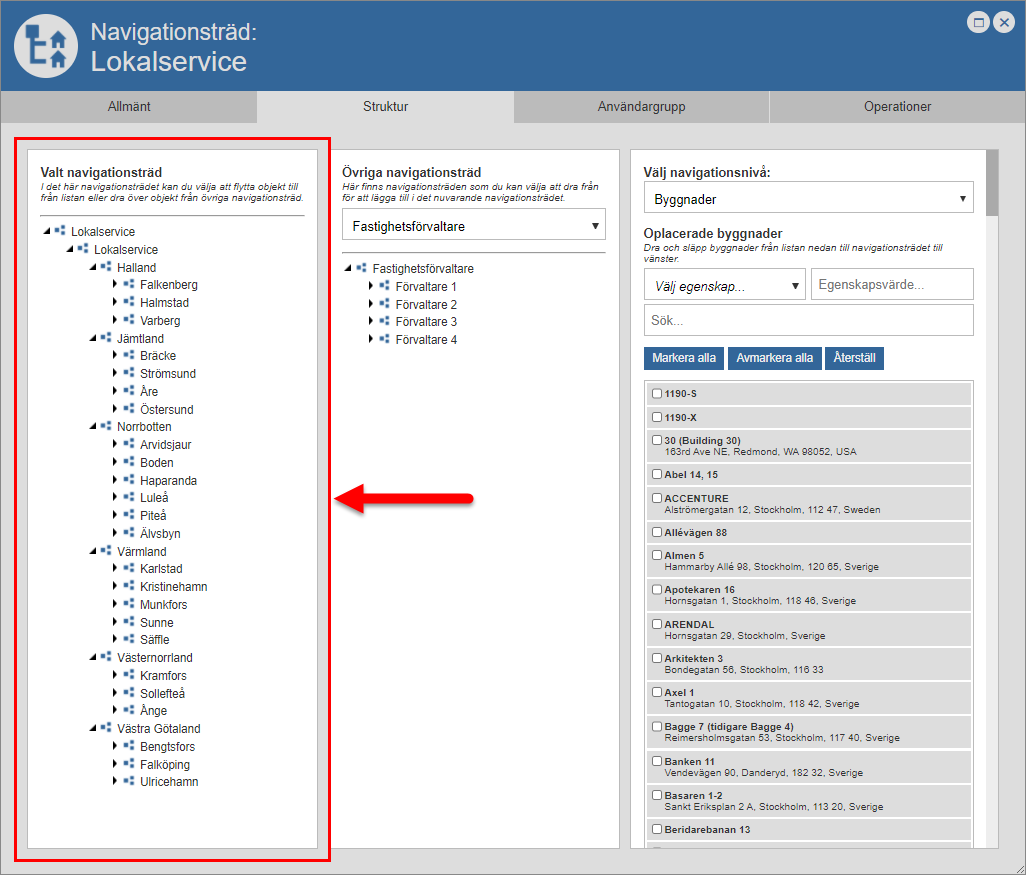
Task: Open the Fastighetsförvaltare navigation tree dropdown
Action: point(473,226)
